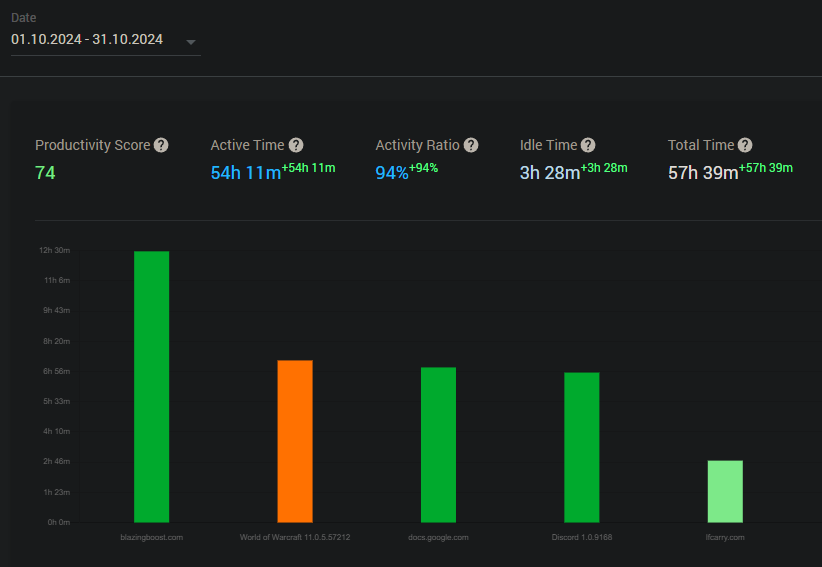The width and height of the screenshot is (822, 567).
Task: Click the Discord 1.0.9168 axis label
Action: (x=582, y=537)
